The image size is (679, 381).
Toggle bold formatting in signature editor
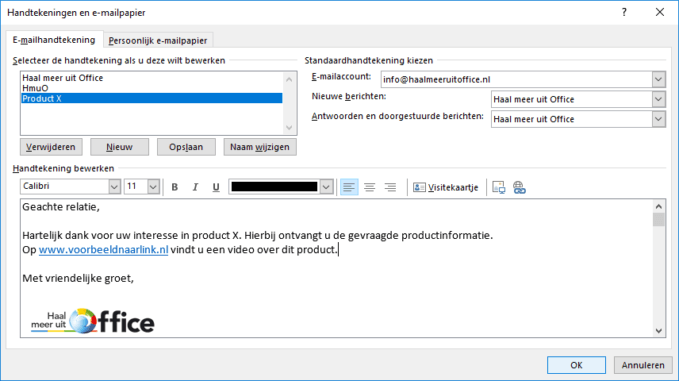click(x=175, y=187)
